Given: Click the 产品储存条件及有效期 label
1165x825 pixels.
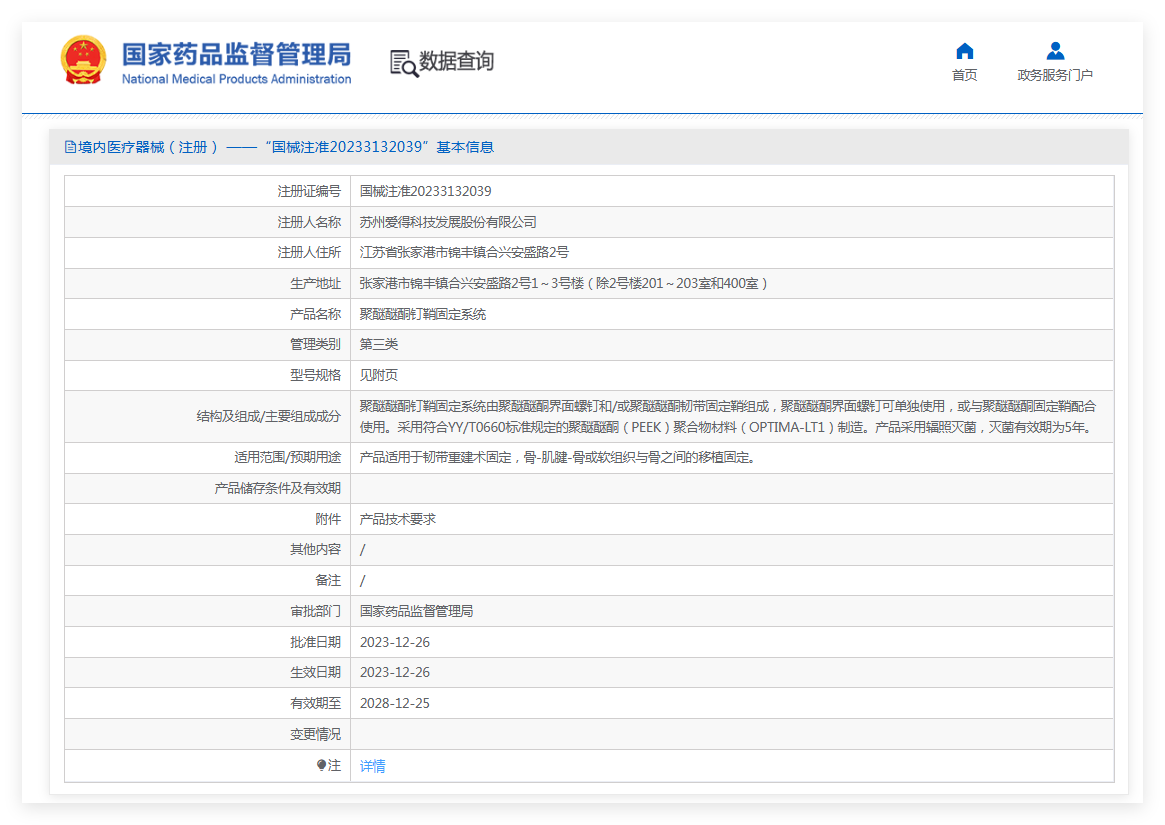Looking at the screenshot, I should point(278,488).
